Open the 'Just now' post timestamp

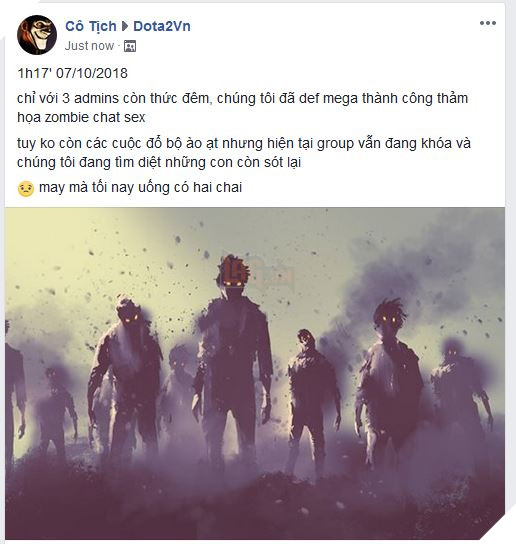[x=89, y=45]
